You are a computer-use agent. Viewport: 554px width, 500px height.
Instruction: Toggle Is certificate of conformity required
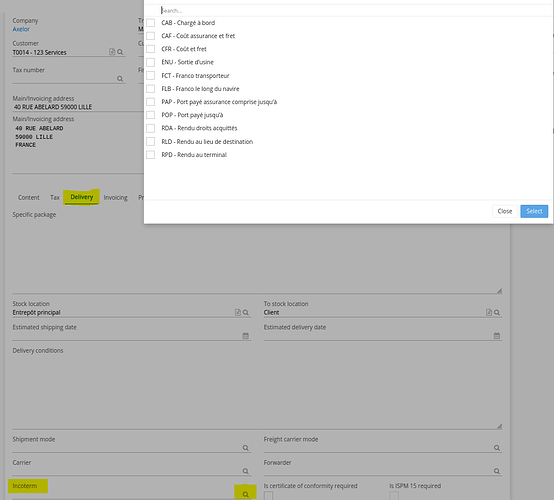pos(269,495)
